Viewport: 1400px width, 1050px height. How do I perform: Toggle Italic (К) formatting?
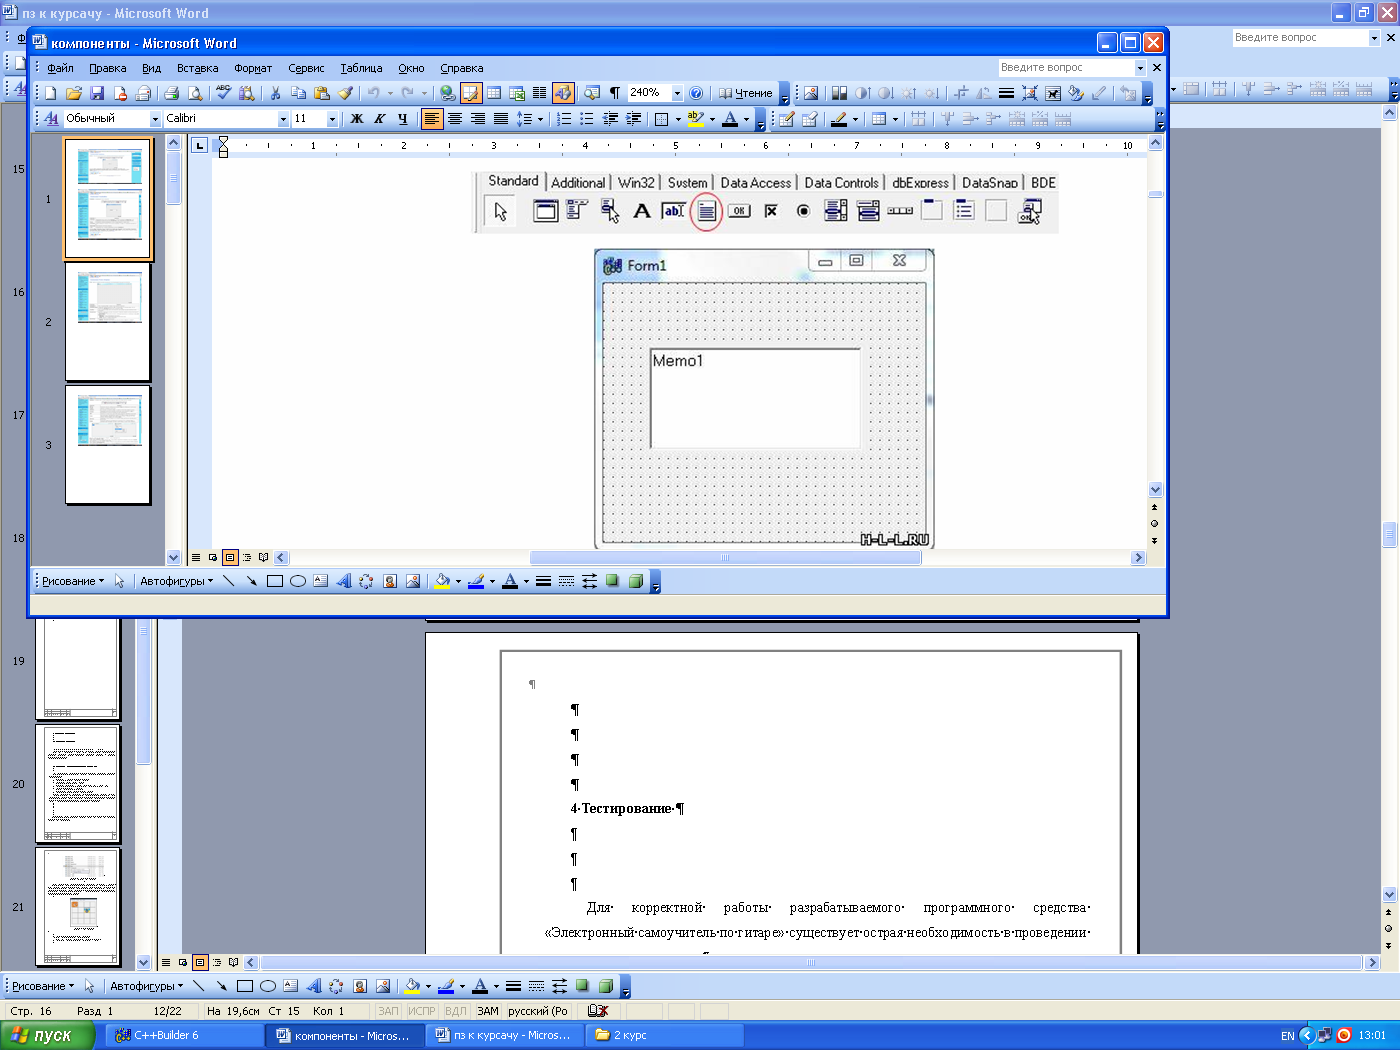pyautogui.click(x=379, y=119)
